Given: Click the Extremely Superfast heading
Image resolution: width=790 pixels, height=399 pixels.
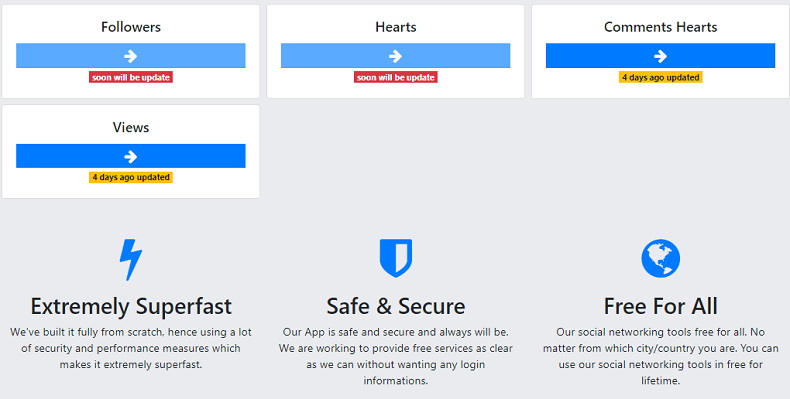Looking at the screenshot, I should [131, 306].
